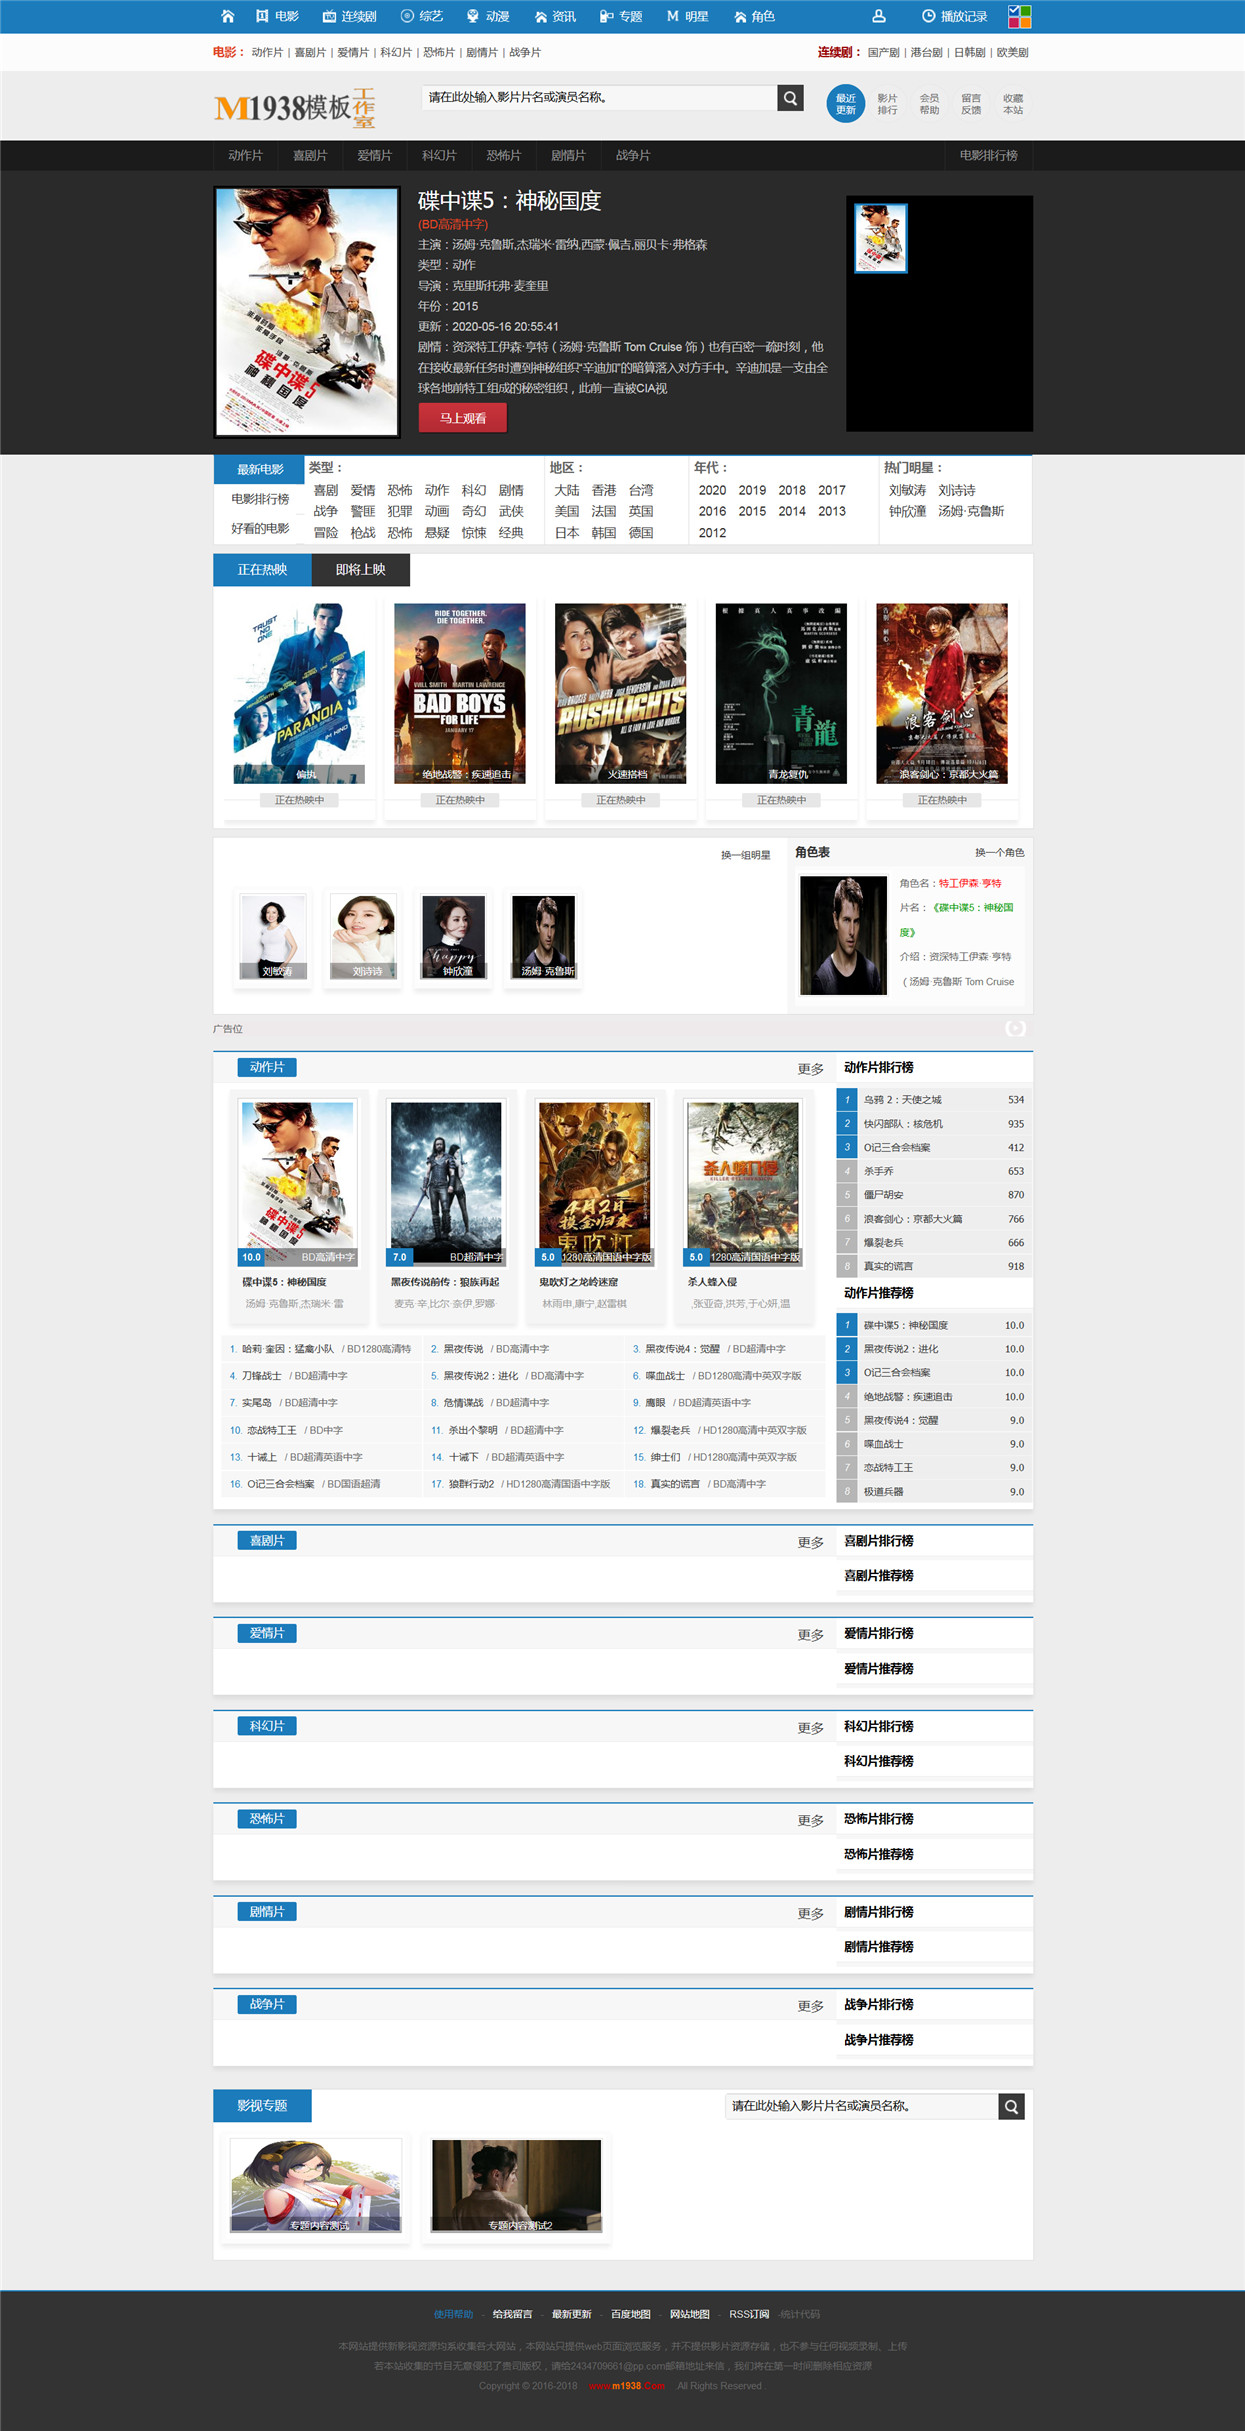Select 科幻片 in the dark nav bar

point(439,155)
